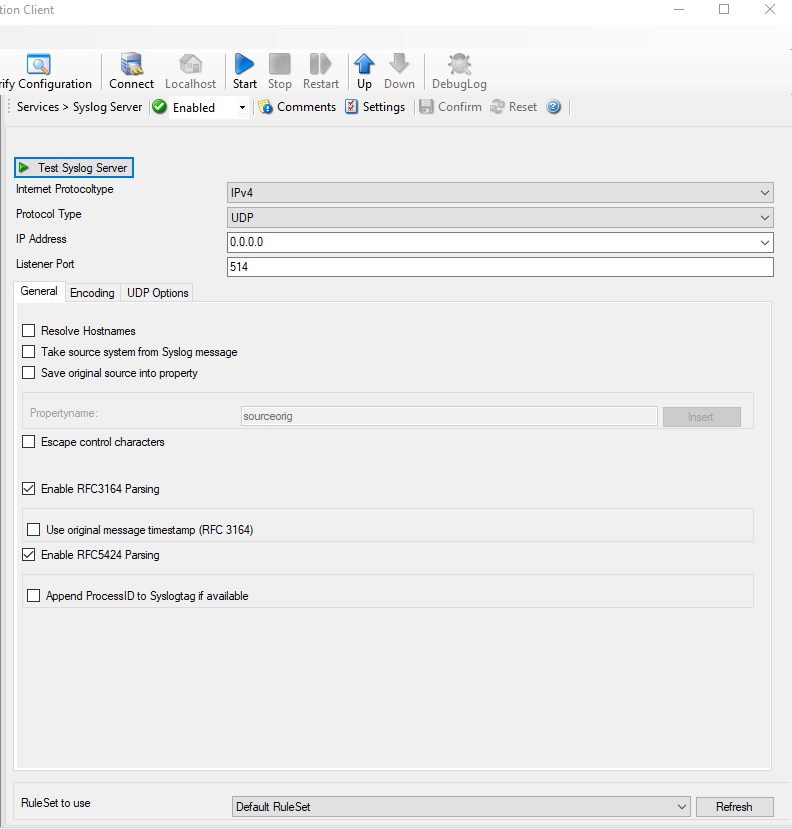Click the Test Syslog Server button
792x829 pixels.
pos(73,168)
